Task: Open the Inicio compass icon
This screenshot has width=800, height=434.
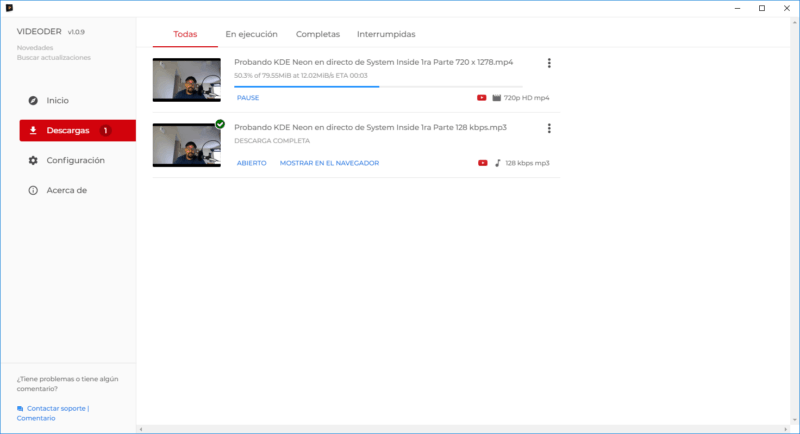Action: coord(33,100)
